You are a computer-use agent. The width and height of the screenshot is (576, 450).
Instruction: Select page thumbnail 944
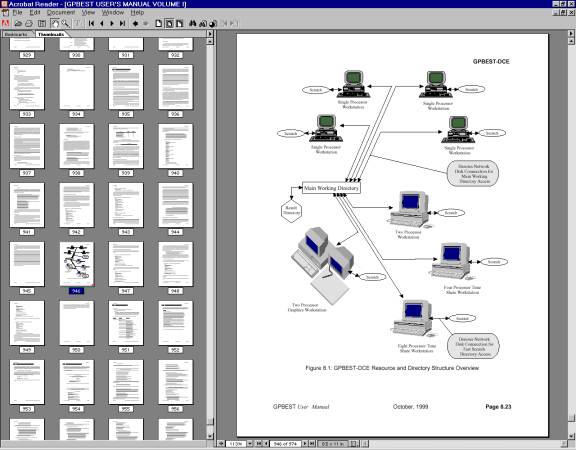[175, 205]
